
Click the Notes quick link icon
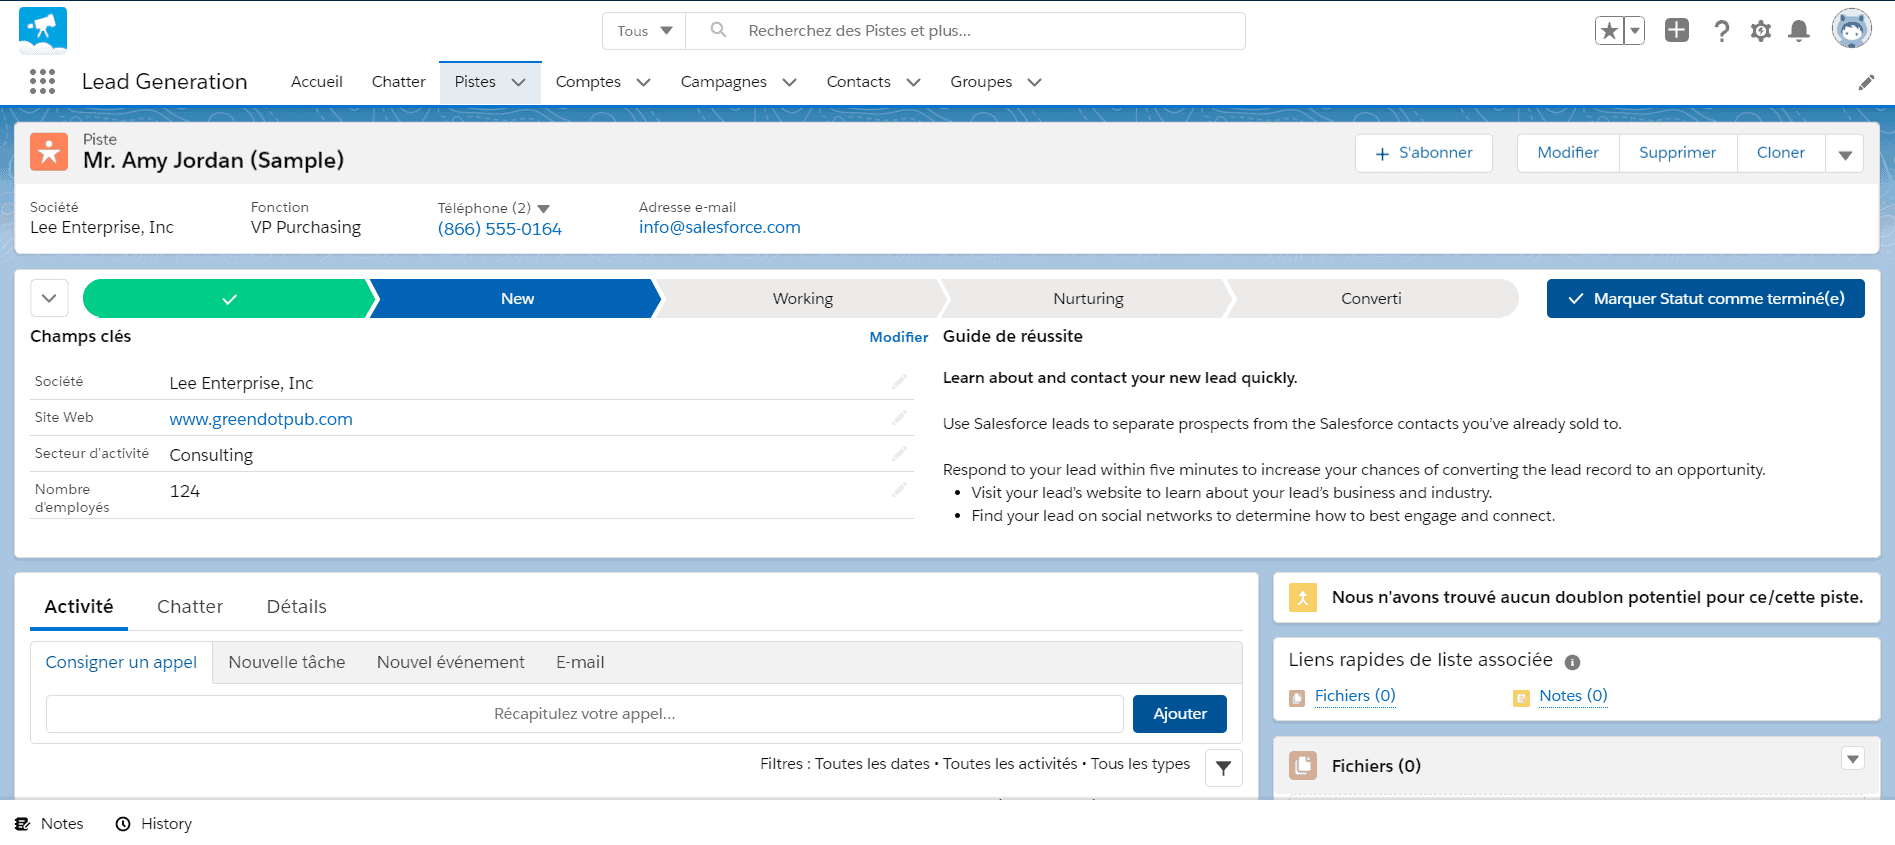tap(1521, 698)
